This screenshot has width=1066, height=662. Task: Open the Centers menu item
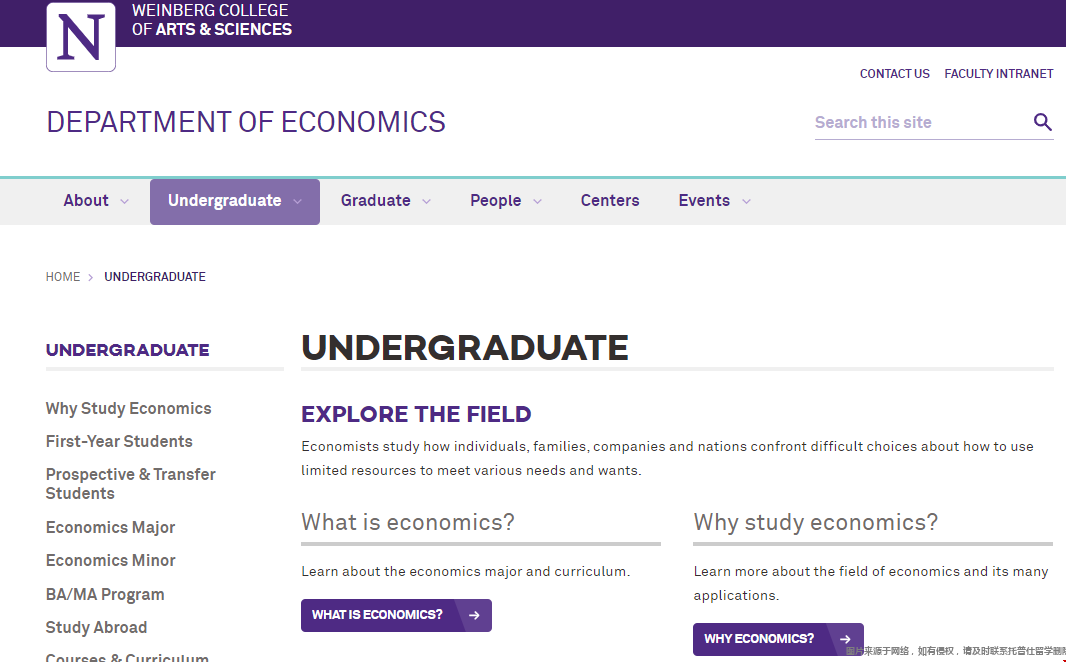click(x=609, y=201)
